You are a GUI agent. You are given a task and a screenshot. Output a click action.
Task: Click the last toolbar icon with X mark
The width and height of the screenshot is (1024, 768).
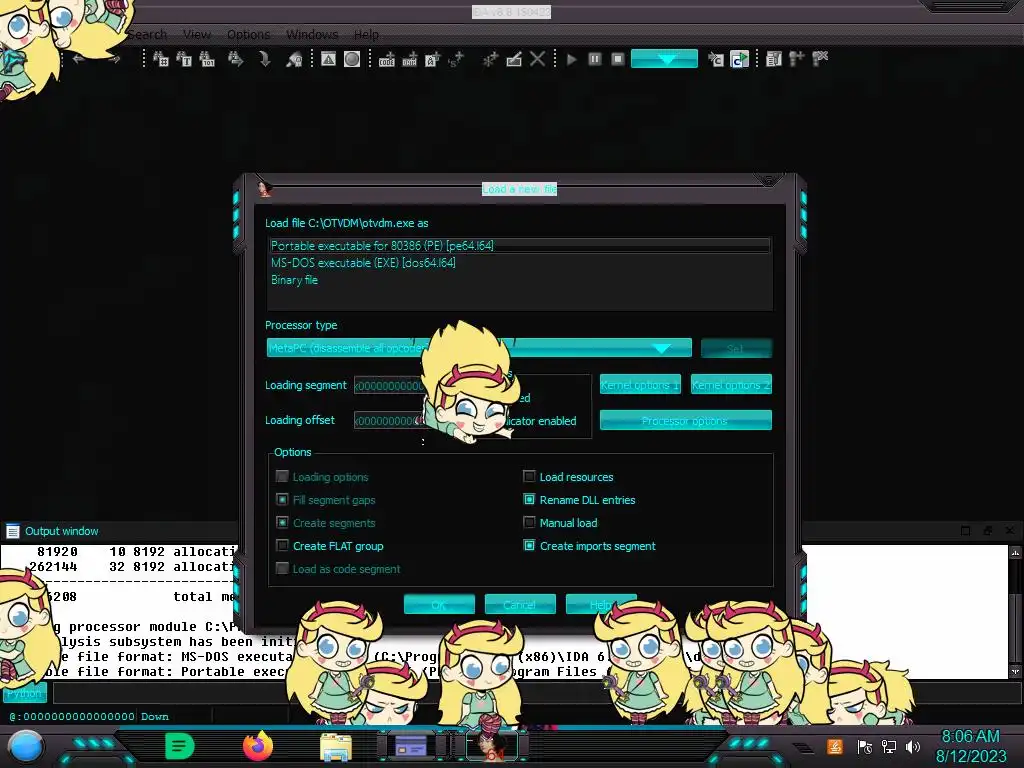(820, 59)
